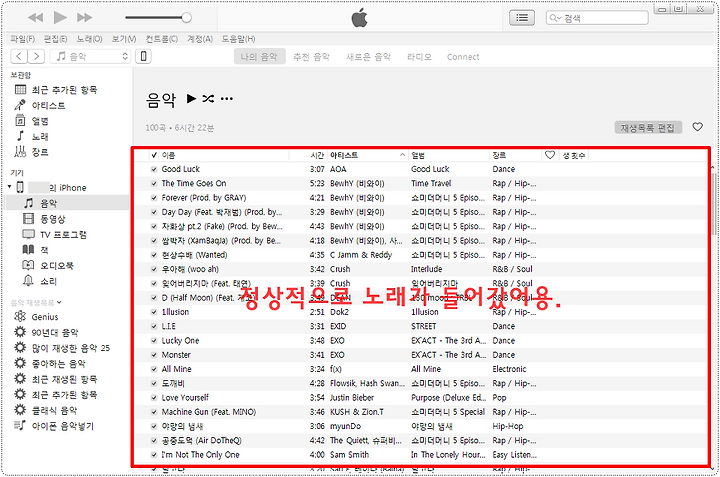Click the forward navigation arrow
Viewport: 720px width, 477px height.
[x=36, y=56]
